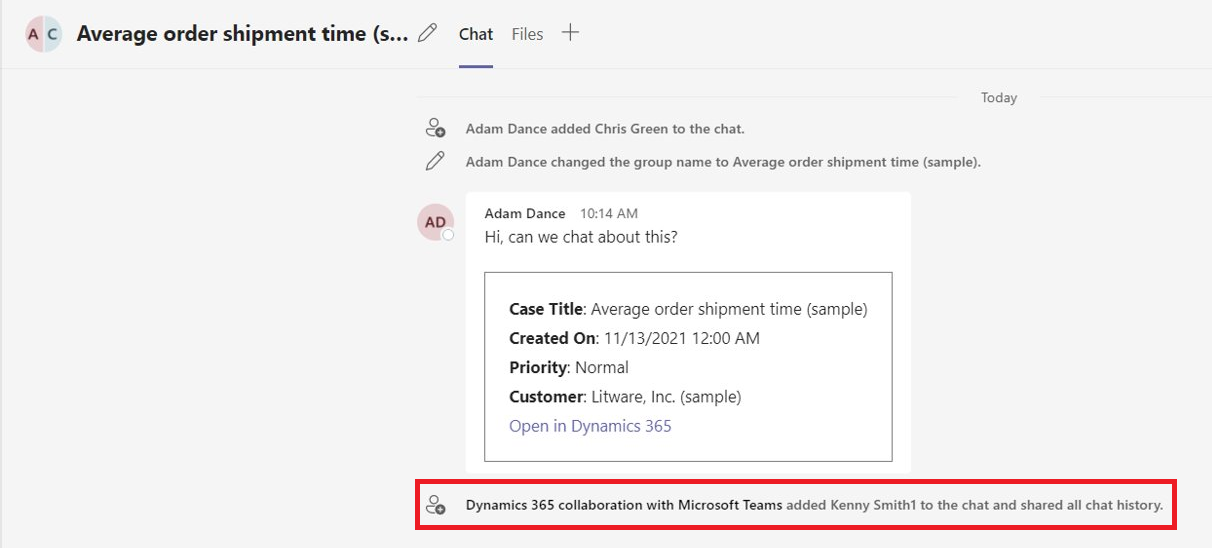Click person-added icon beside Kenny Smith1 message
1212x548 pixels.
(435, 505)
